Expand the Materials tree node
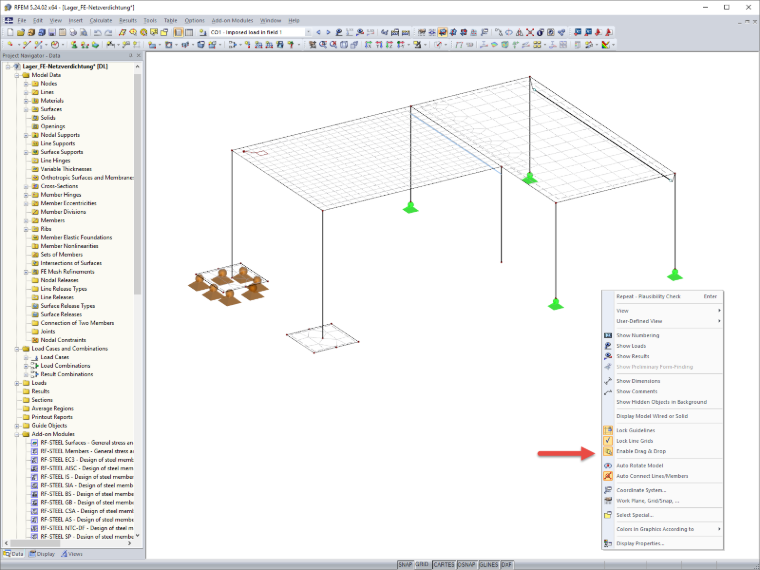 coord(26,101)
